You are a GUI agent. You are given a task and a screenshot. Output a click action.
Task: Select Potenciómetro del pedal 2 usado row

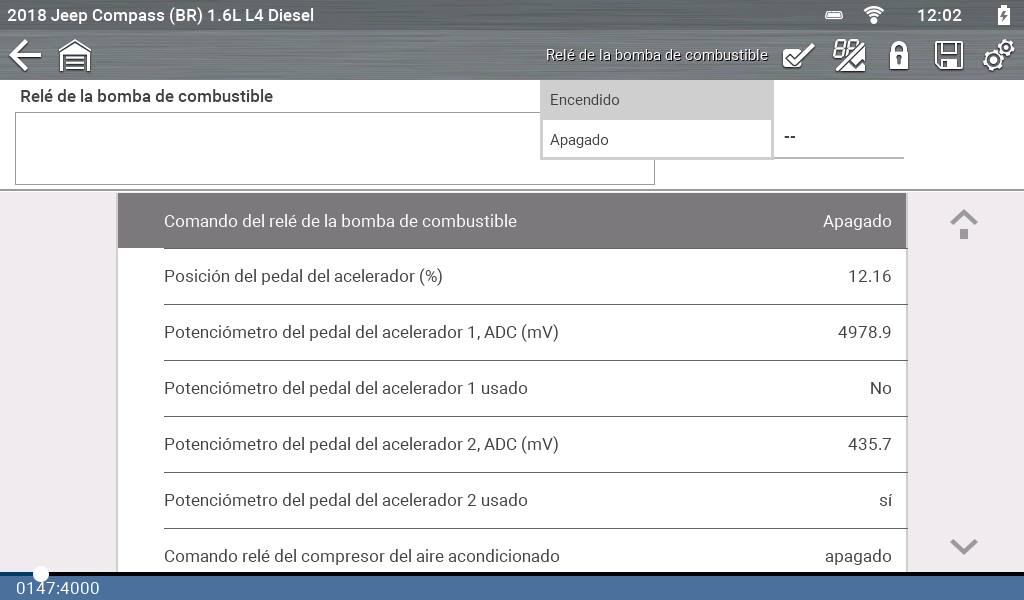point(512,500)
